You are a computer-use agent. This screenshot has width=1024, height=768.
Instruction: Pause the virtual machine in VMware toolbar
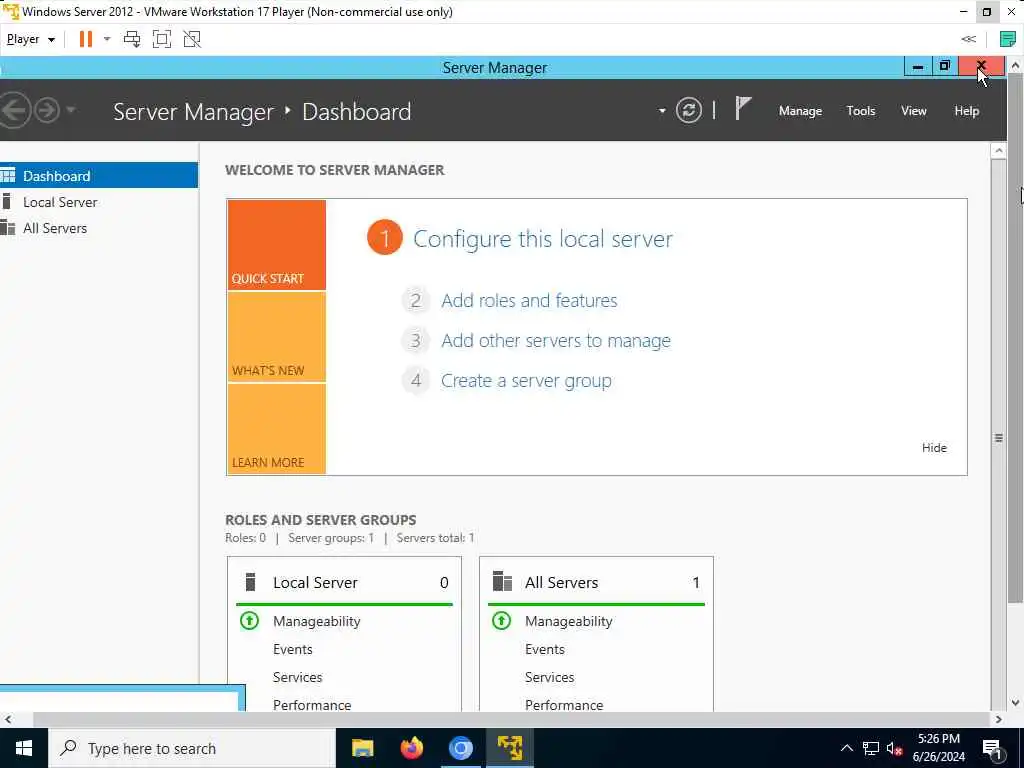(x=86, y=39)
